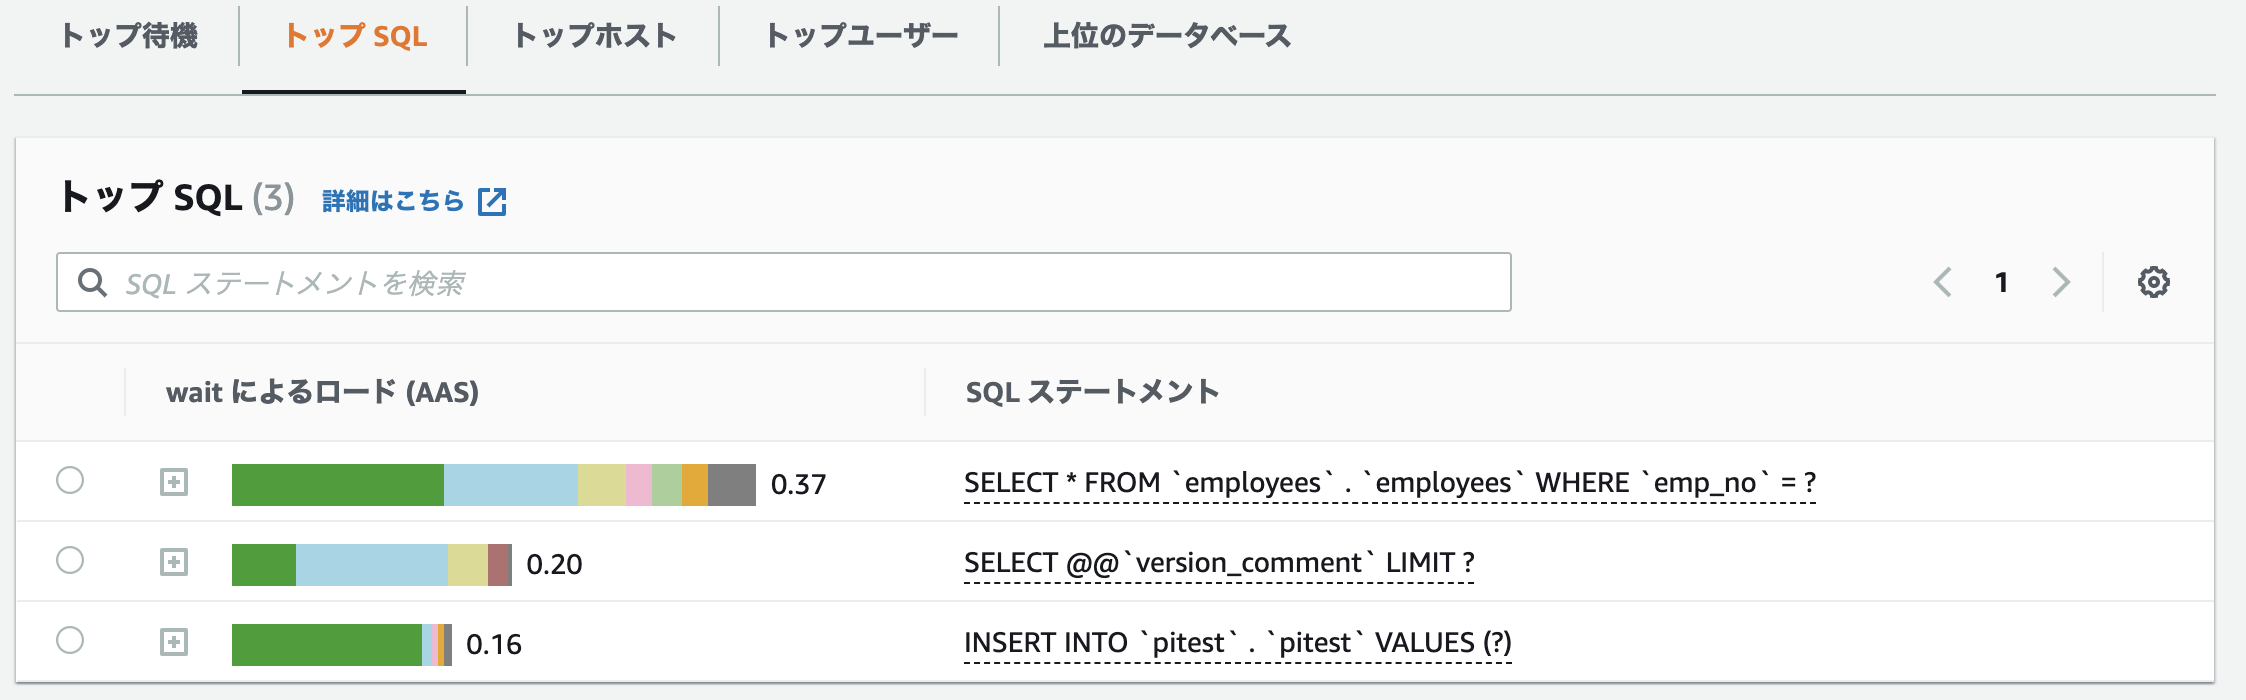Open the 上位のデータベース tab
Viewport: 2246px width, 700px height.
pos(1166,37)
